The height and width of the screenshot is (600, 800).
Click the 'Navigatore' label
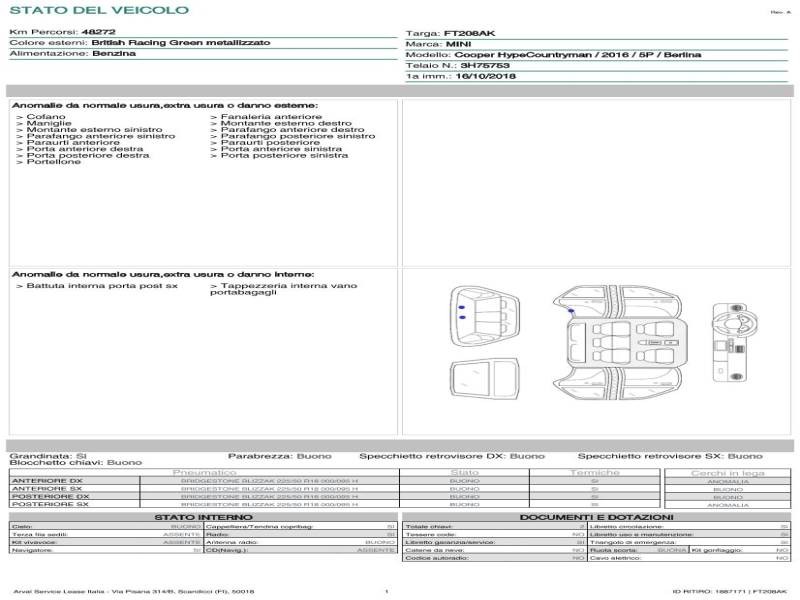click(x=32, y=550)
